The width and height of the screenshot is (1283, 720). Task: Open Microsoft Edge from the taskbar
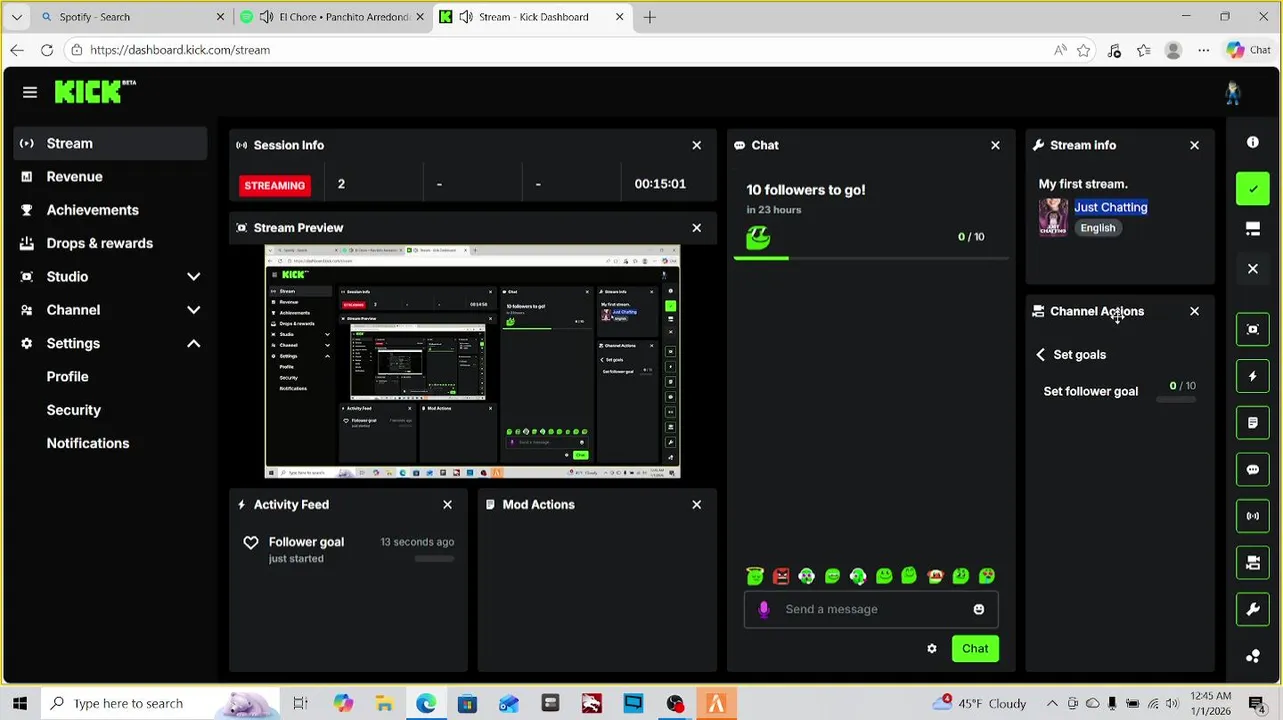tap(426, 703)
